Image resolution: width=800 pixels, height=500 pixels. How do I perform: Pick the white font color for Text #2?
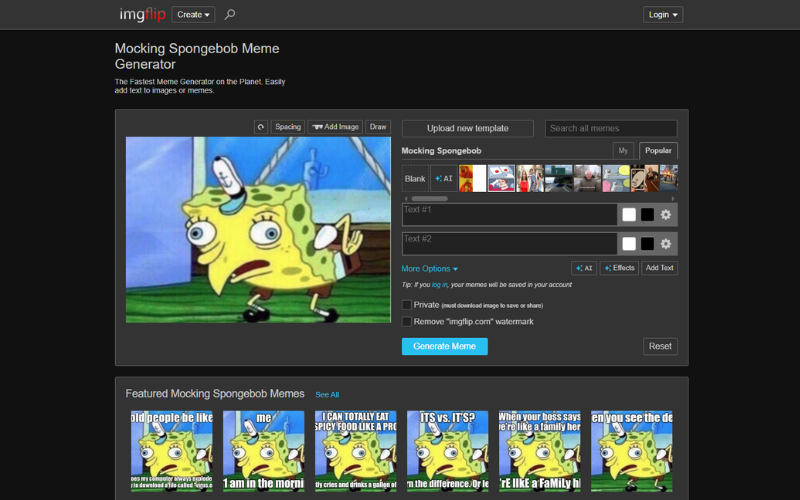629,244
